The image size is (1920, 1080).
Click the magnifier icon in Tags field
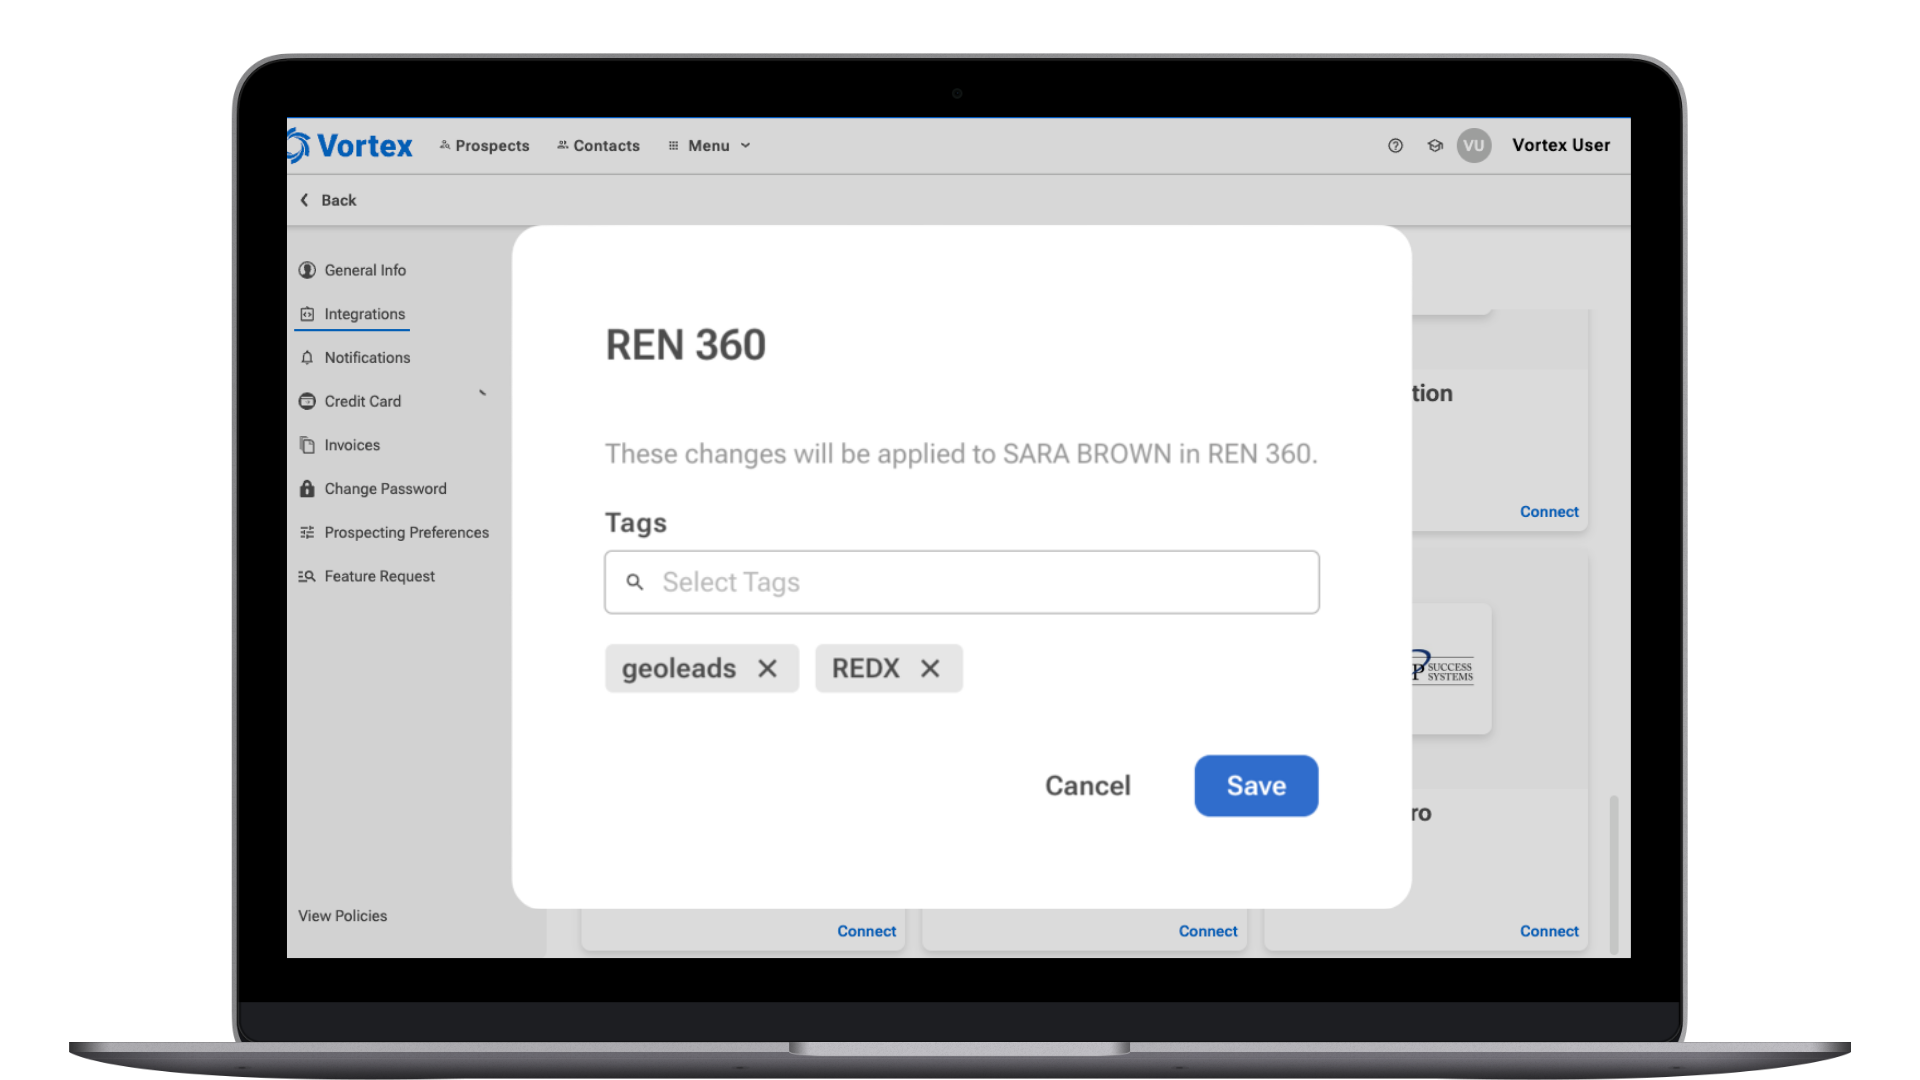(x=634, y=582)
